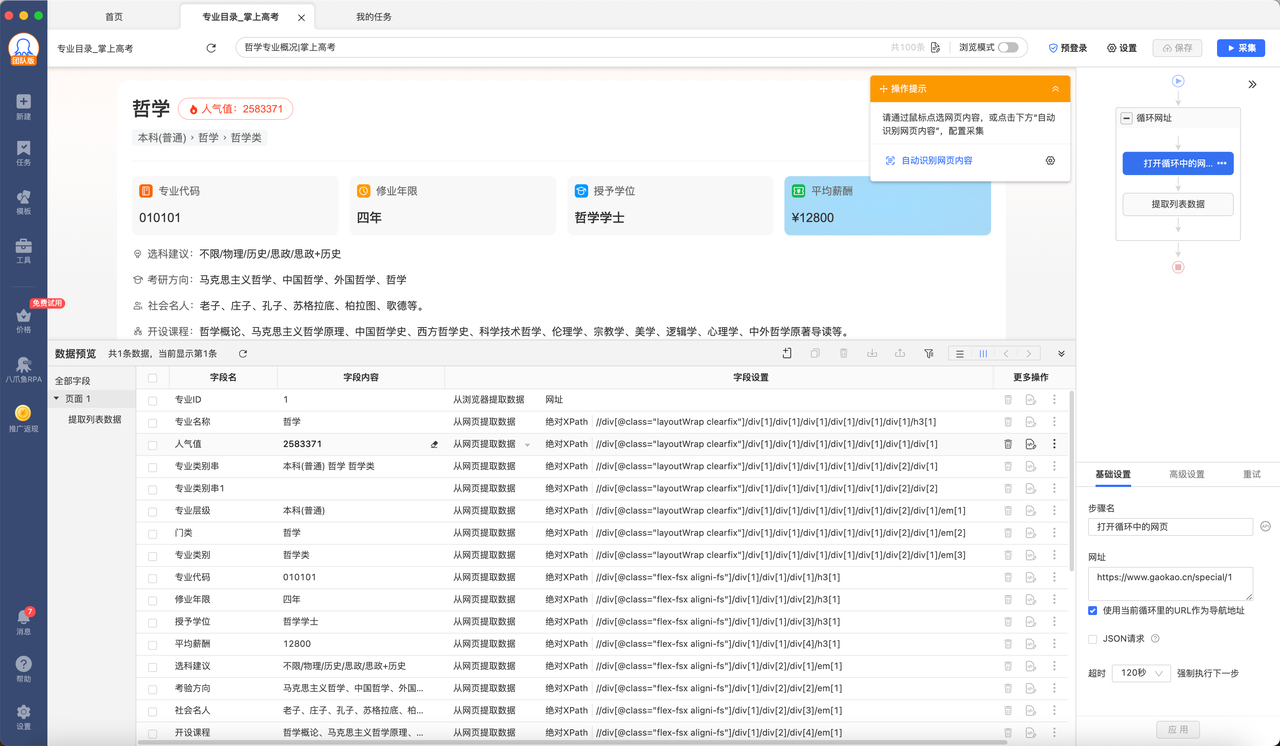Click the add field icon in data preview
The height and width of the screenshot is (746, 1280).
pos(787,353)
